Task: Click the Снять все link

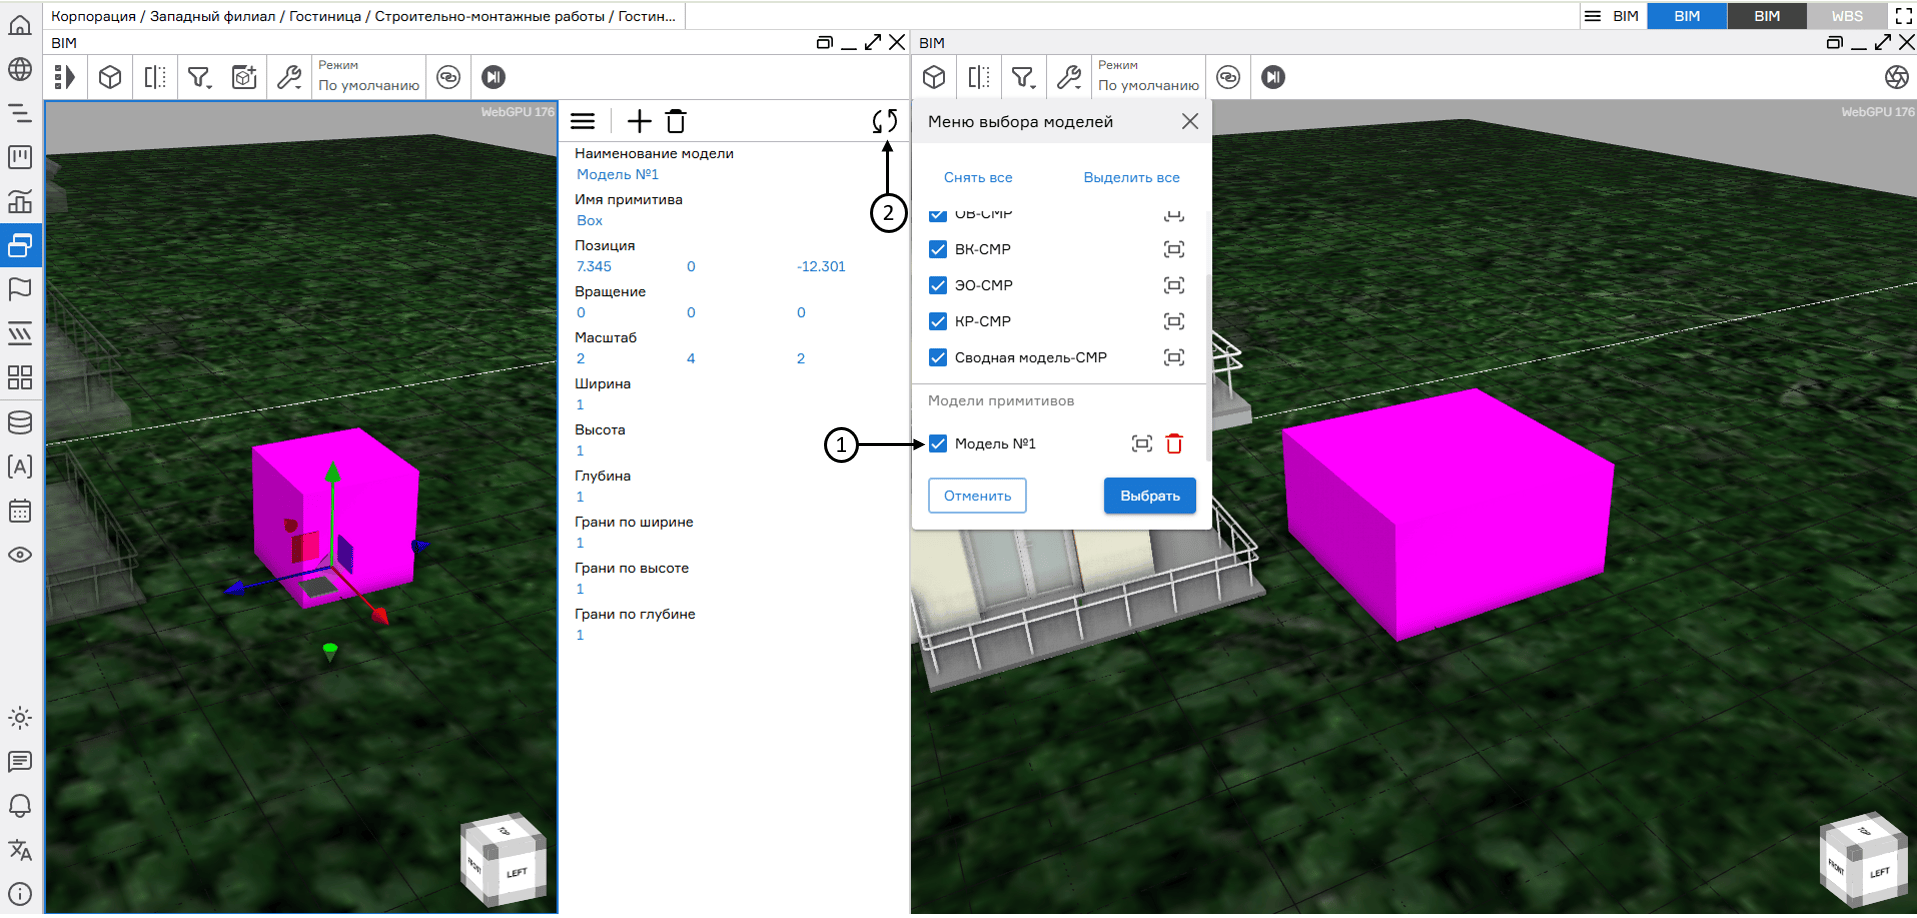Action: (977, 178)
